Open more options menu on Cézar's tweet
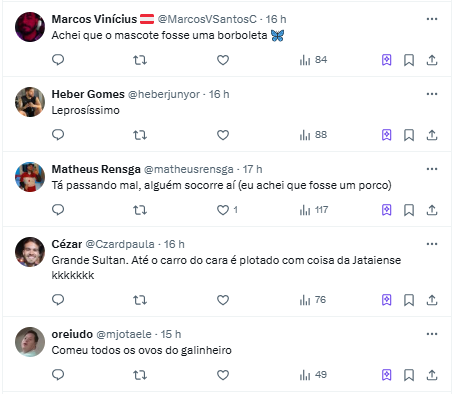 [x=432, y=244]
